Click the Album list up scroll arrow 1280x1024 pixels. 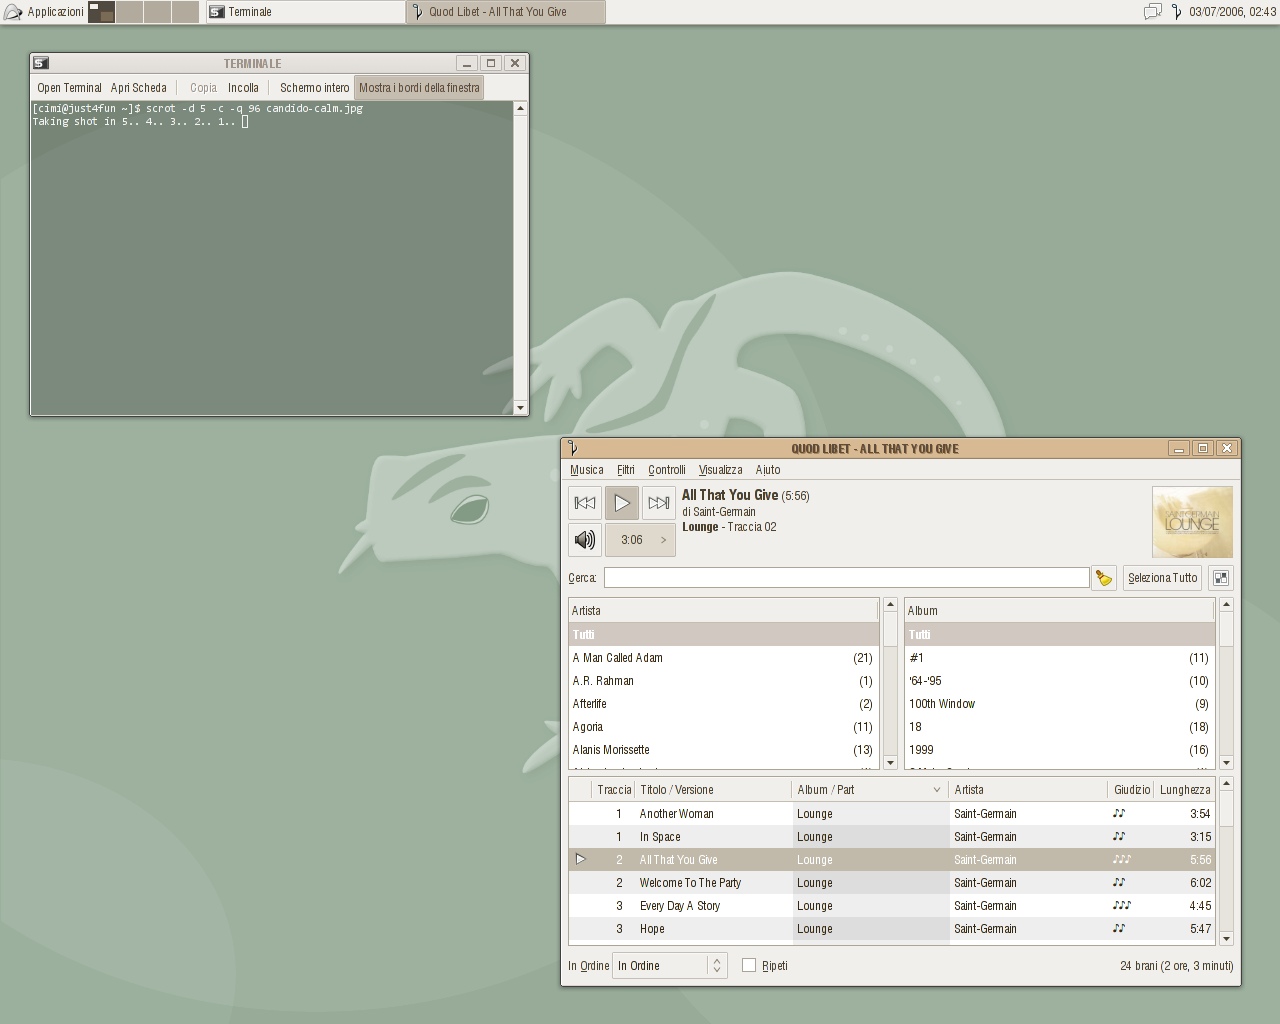[x=1226, y=605]
